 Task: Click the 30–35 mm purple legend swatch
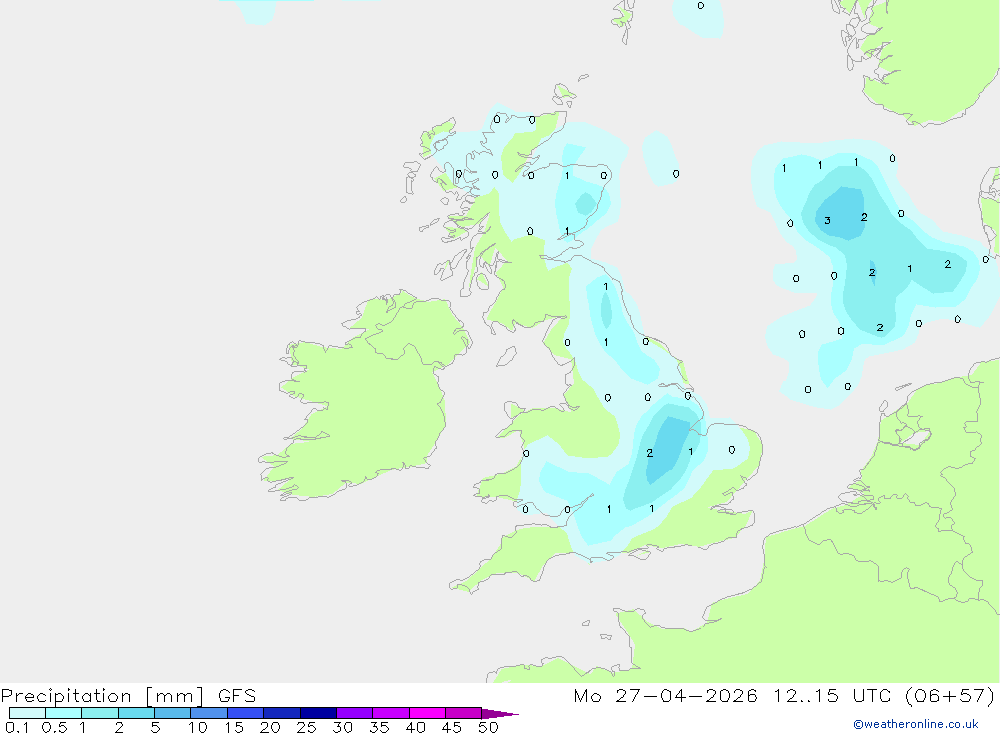354,713
